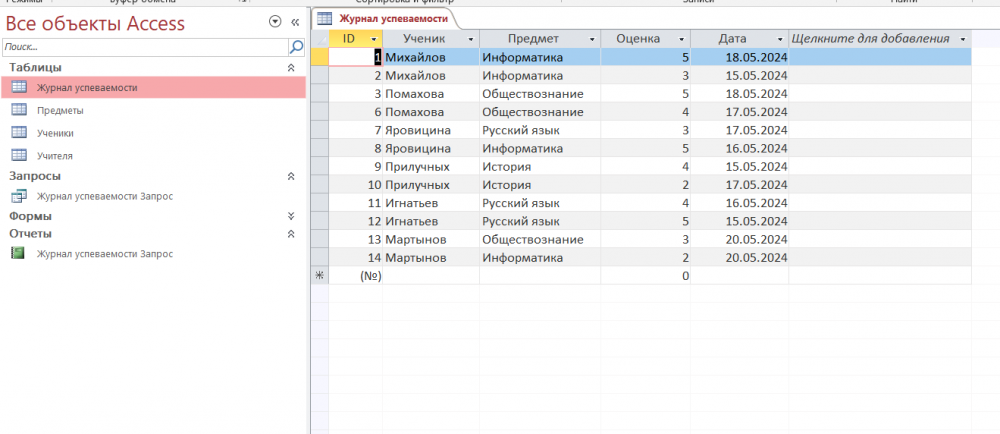This screenshot has width=1000, height=434.
Task: Open query Журнал успеваемости Запрос
Action: (x=104, y=196)
